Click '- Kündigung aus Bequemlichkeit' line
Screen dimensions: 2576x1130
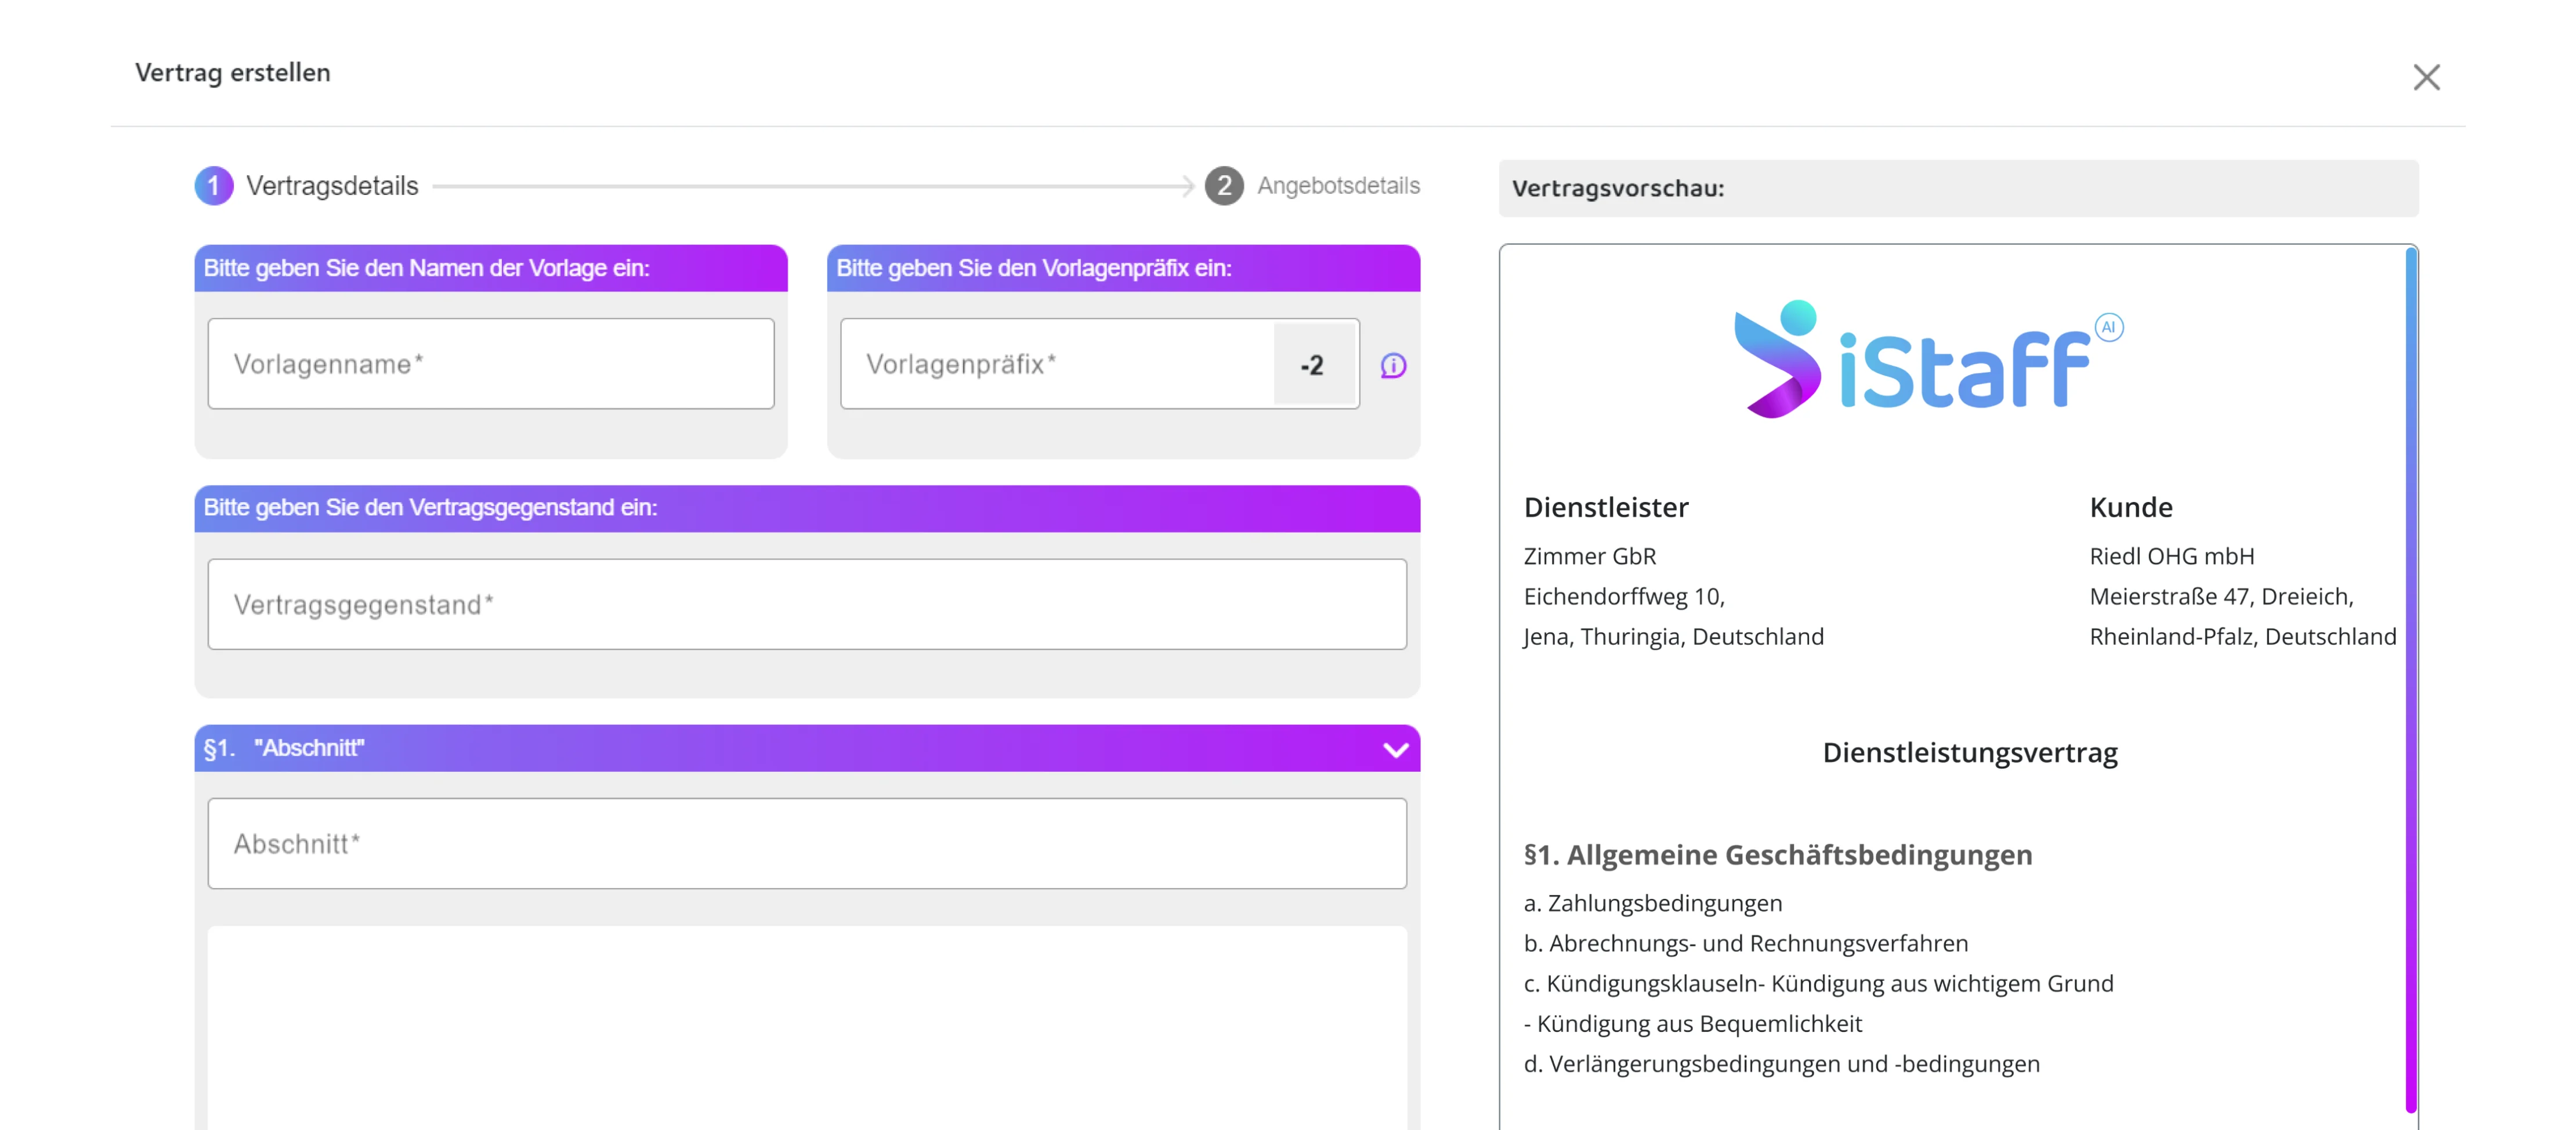pyautogui.click(x=1693, y=1023)
